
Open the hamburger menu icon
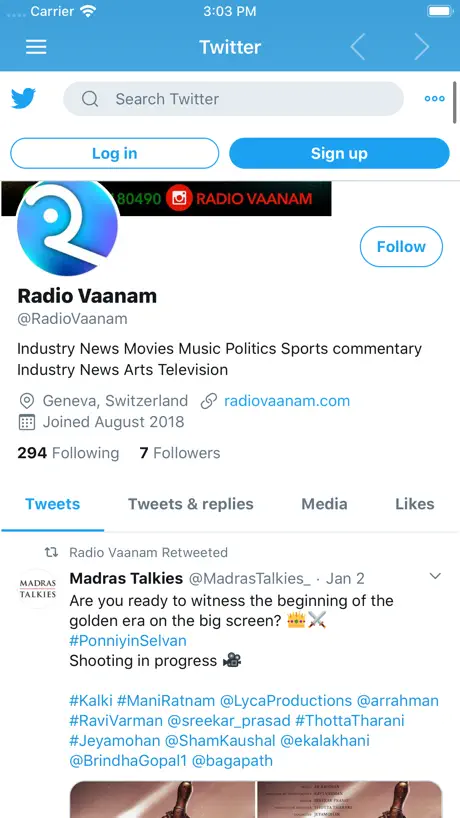coord(36,47)
